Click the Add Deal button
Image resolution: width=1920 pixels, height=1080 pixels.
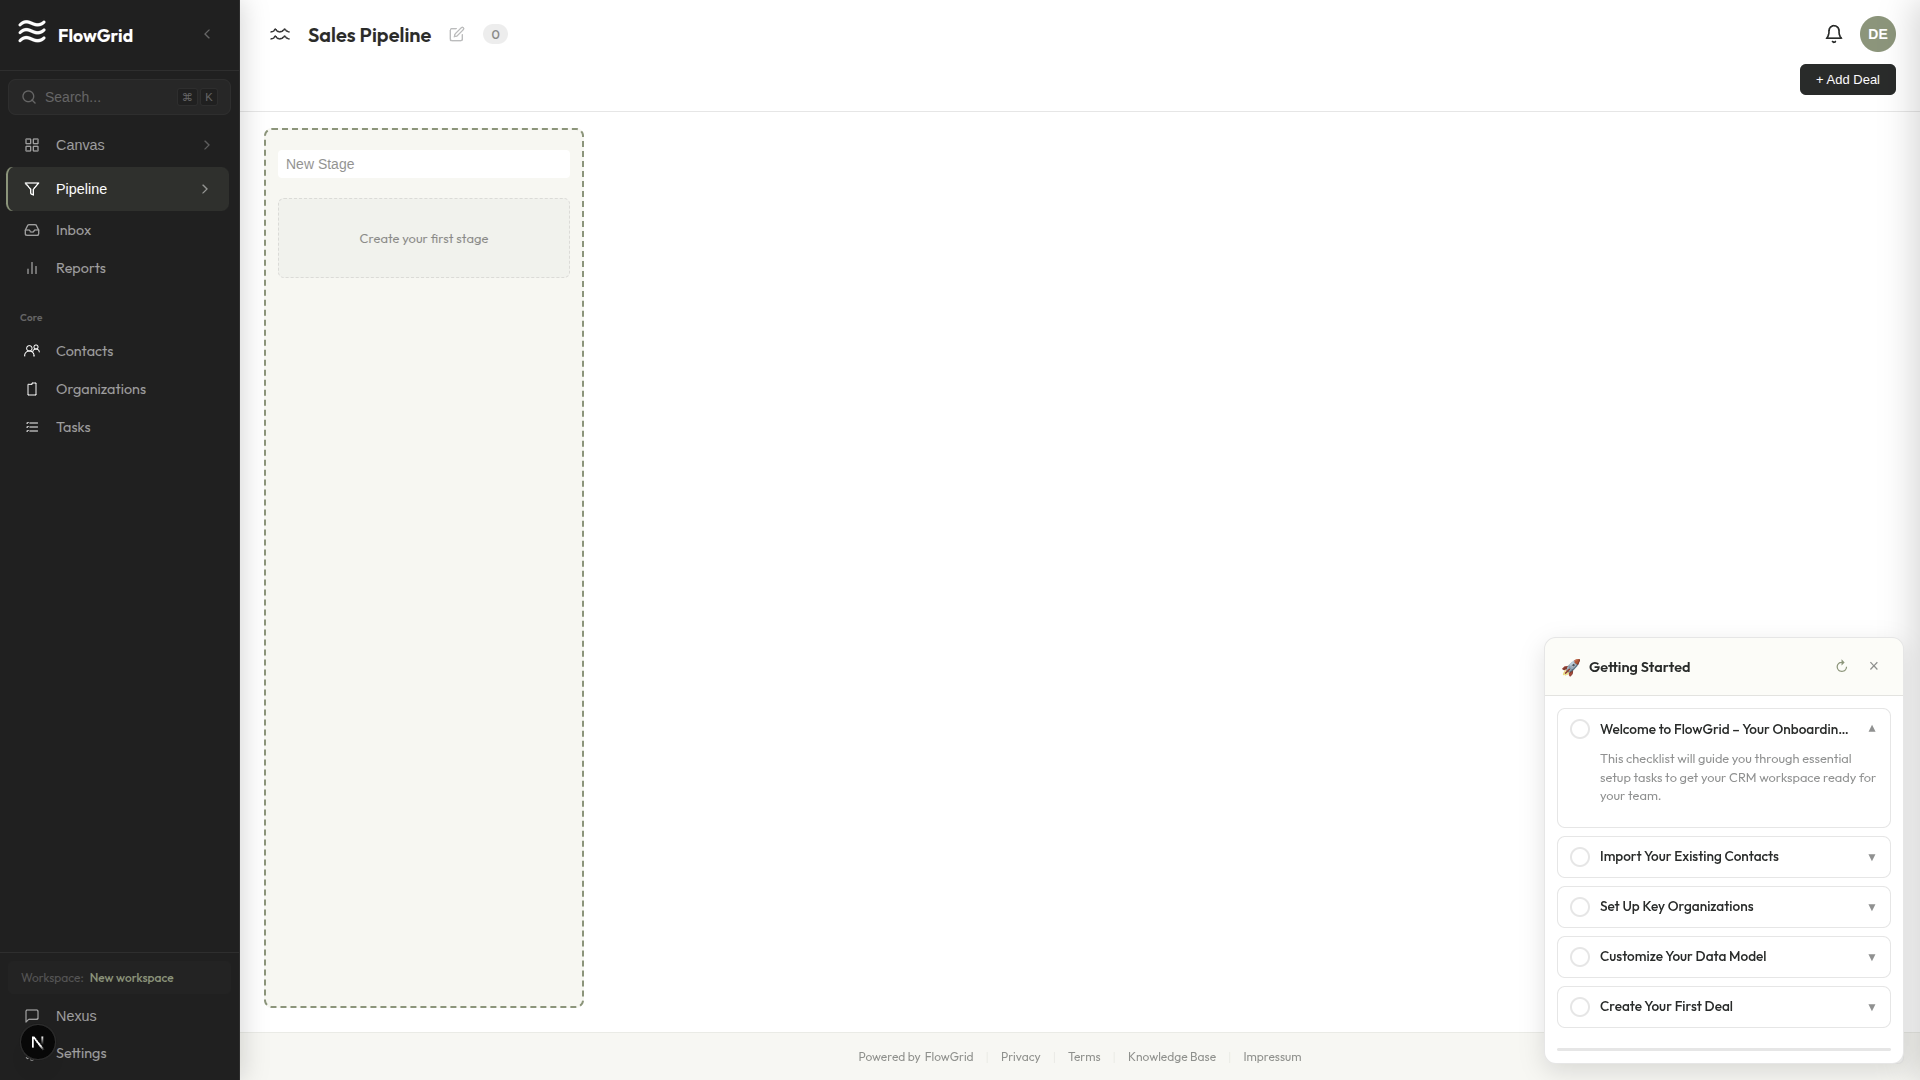tap(1846, 80)
